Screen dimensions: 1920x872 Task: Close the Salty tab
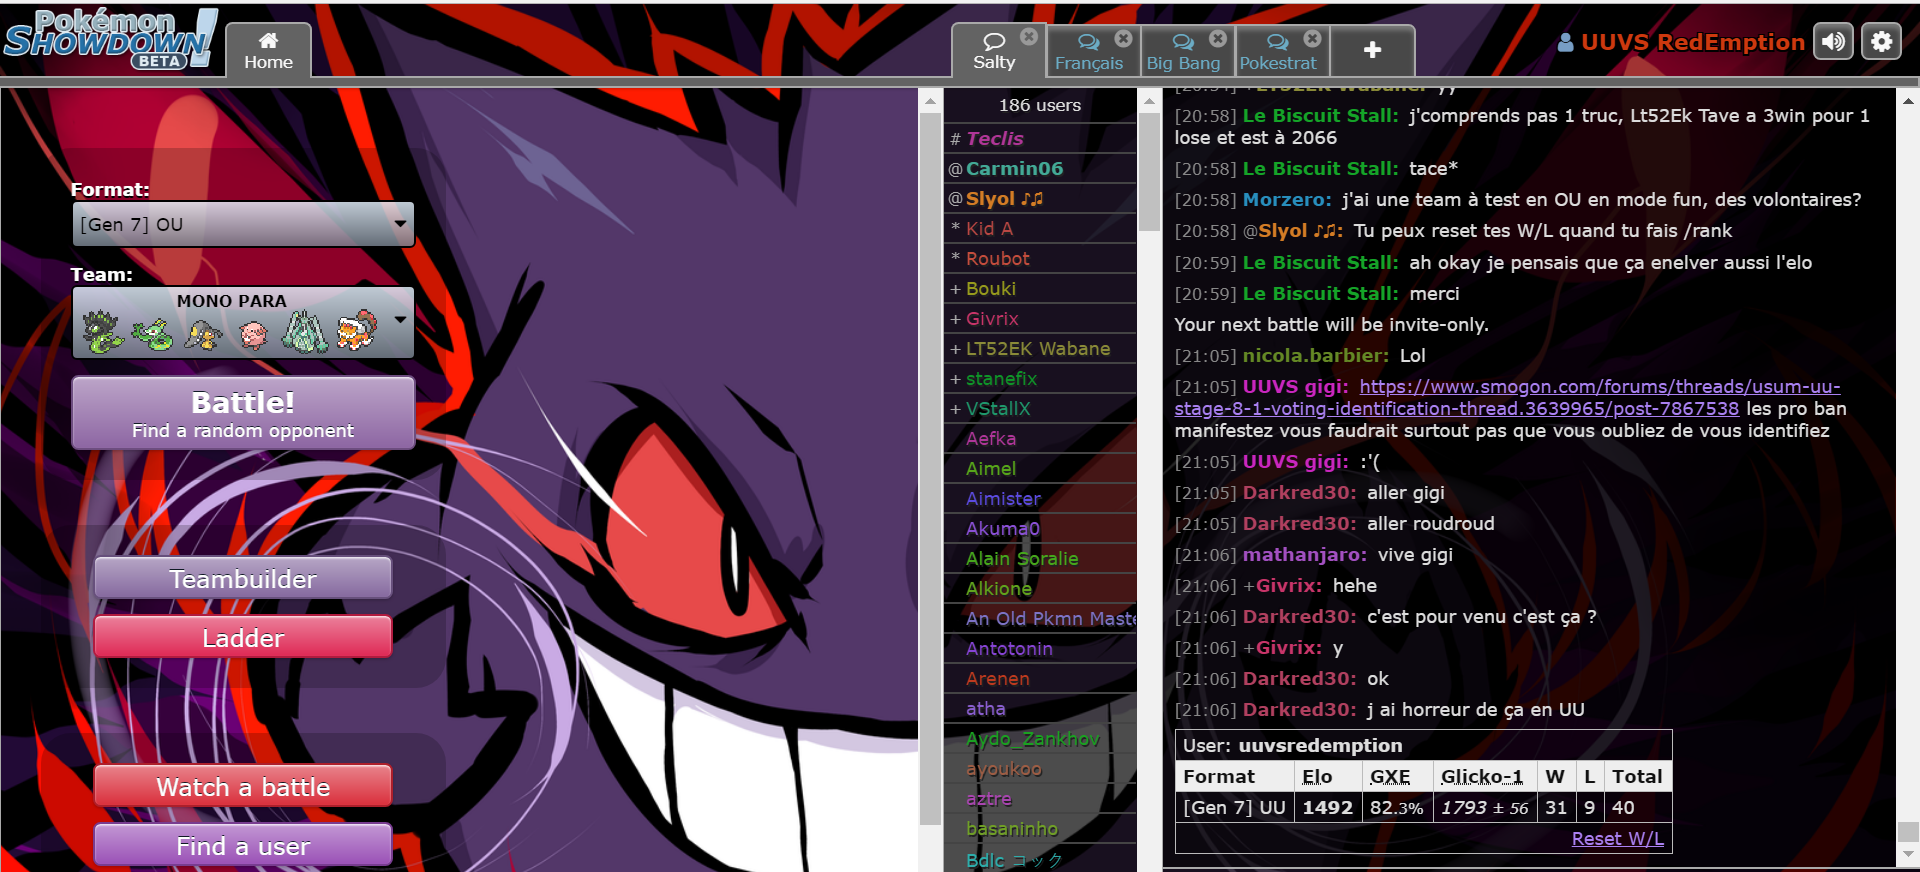click(1028, 37)
